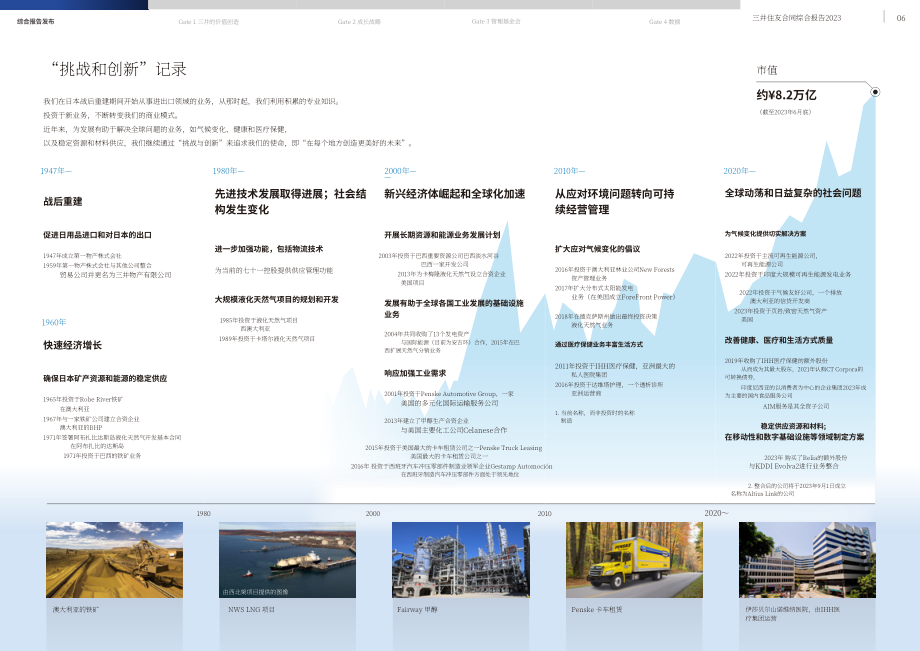Click the 为气候变化提供切实解决方案 subheading
The width and height of the screenshot is (920, 651).
pyautogui.click(x=765, y=234)
